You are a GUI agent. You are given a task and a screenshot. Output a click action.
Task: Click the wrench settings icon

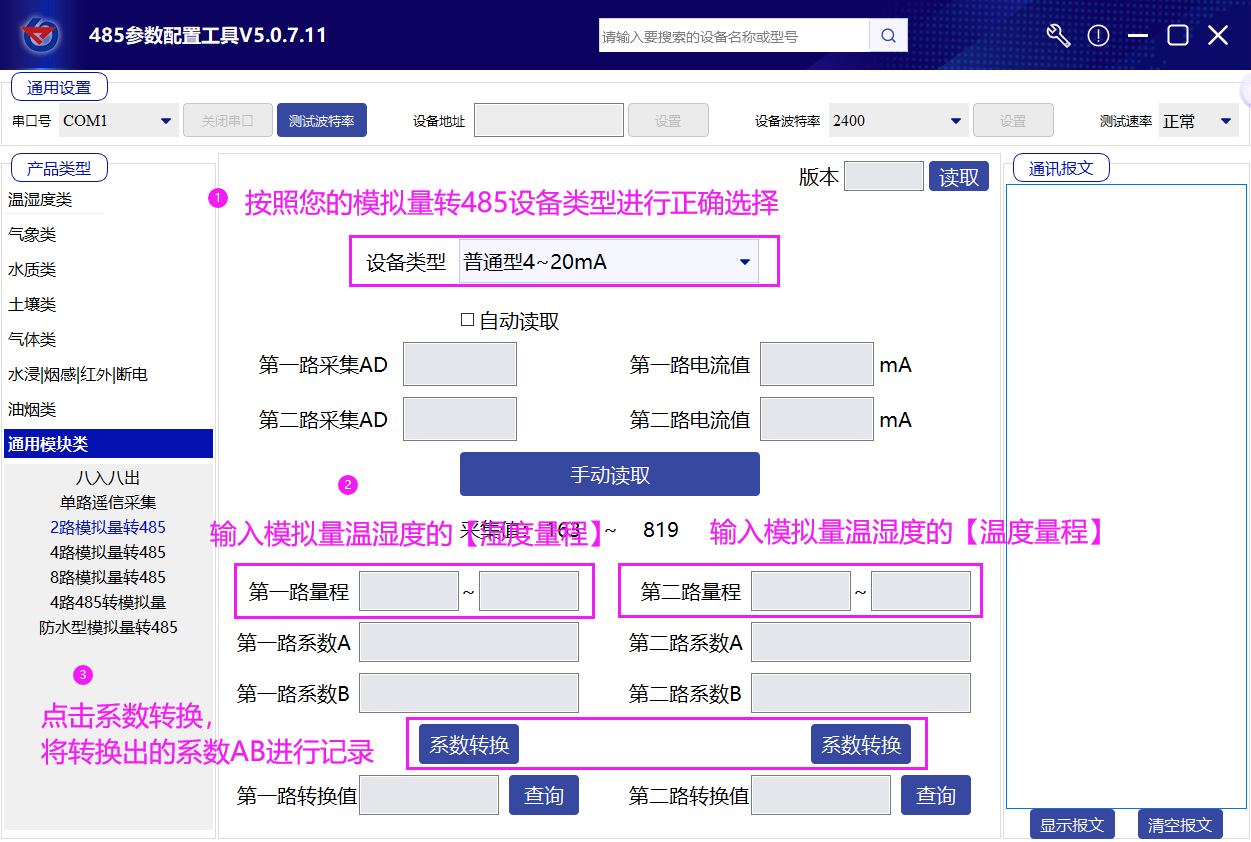point(1058,36)
